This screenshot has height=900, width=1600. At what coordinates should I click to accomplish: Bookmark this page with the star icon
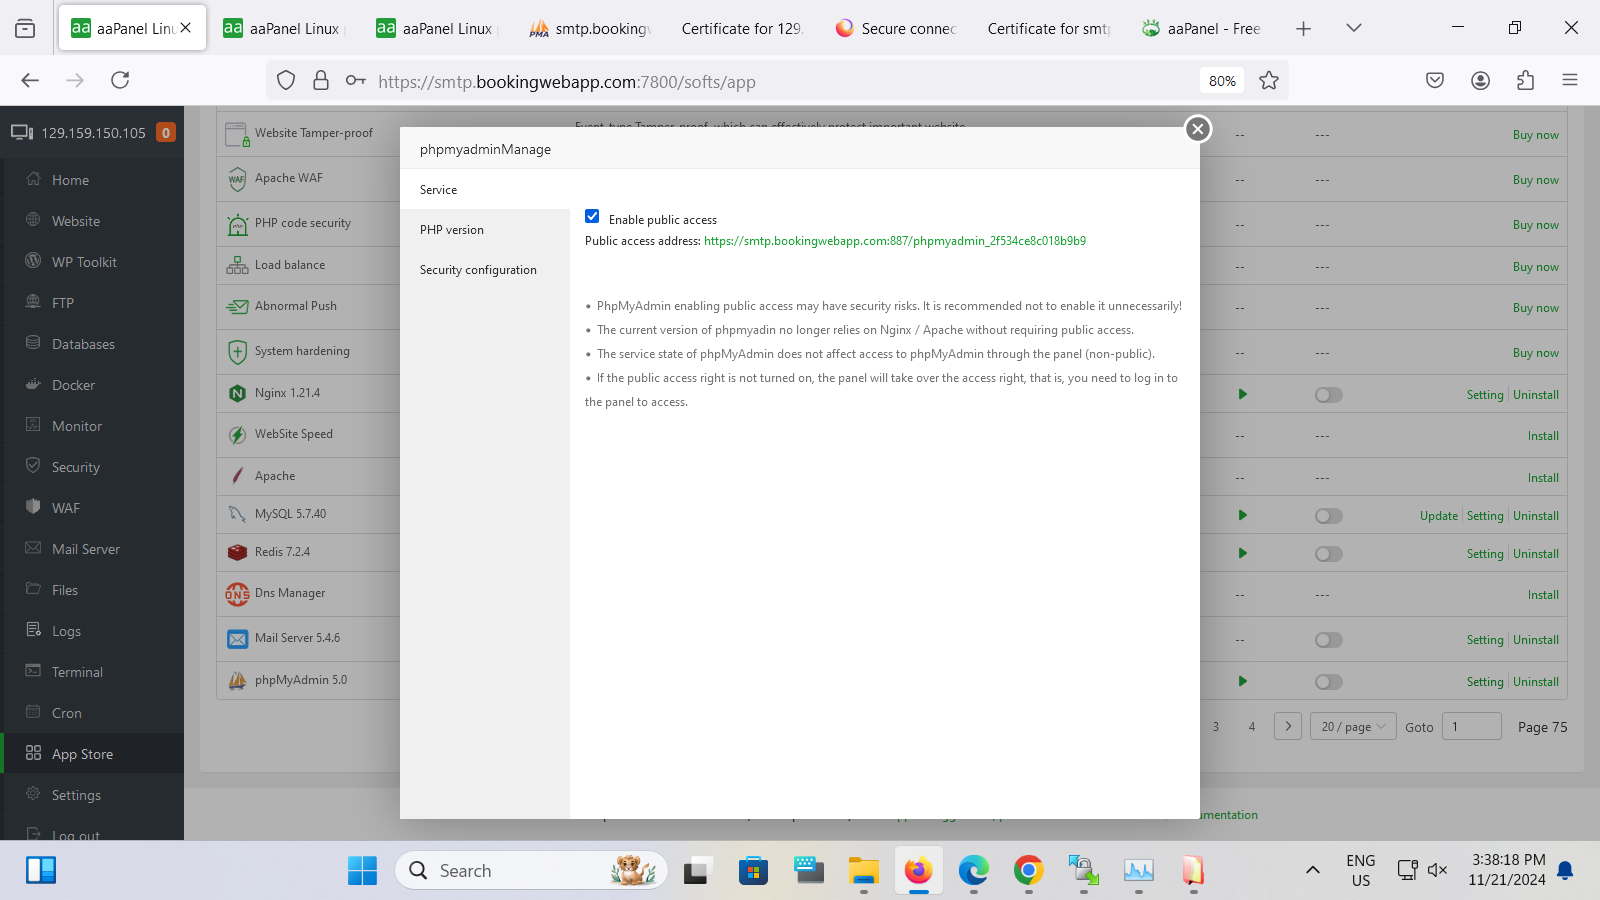[1269, 81]
